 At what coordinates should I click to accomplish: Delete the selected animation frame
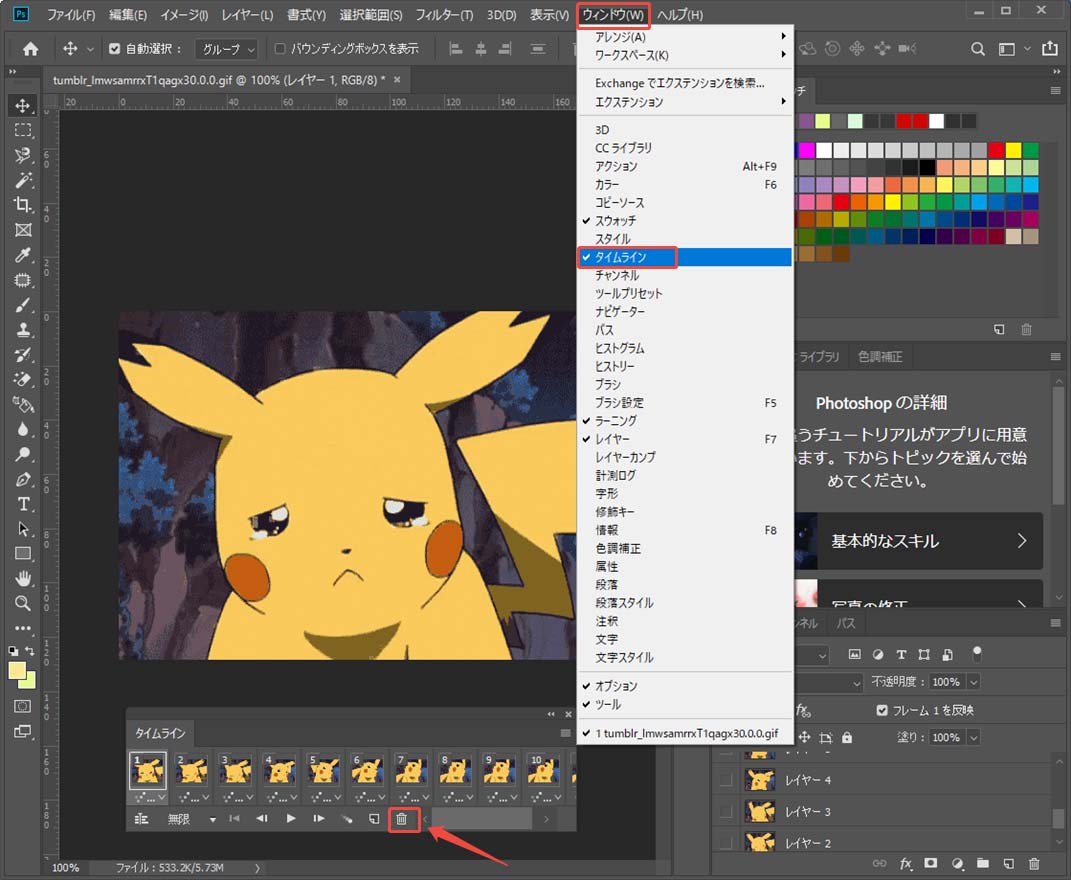click(403, 819)
